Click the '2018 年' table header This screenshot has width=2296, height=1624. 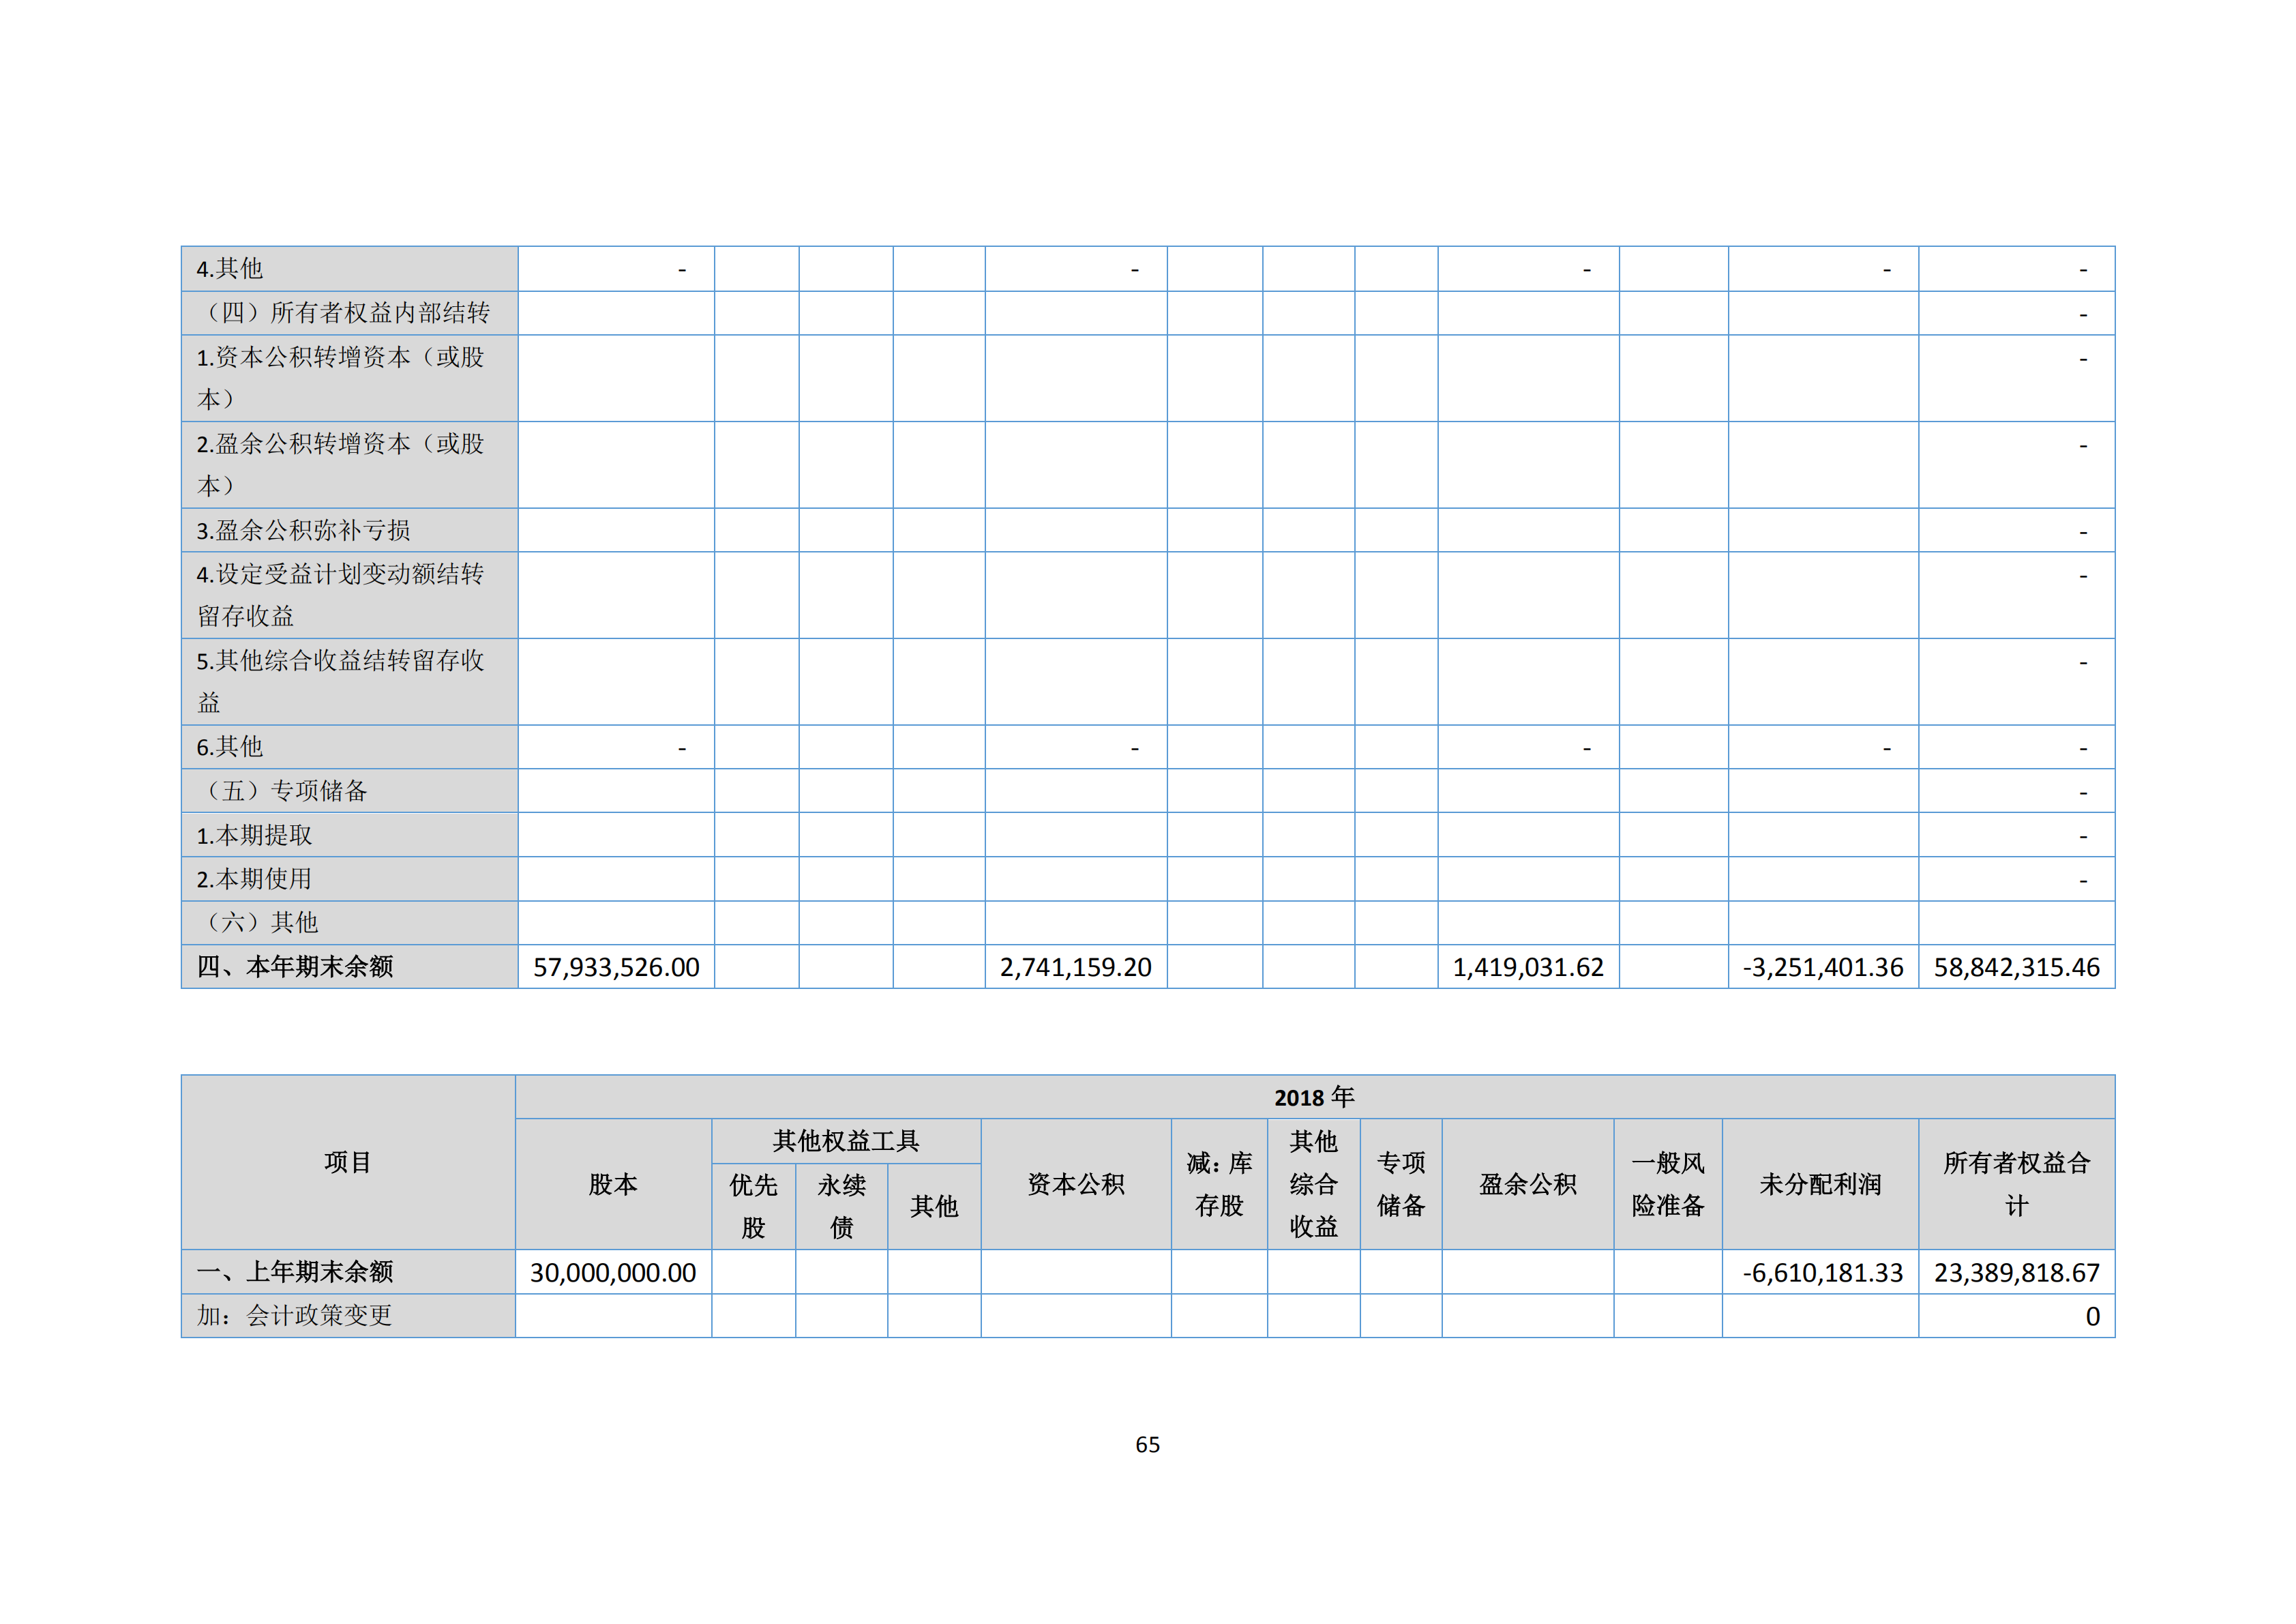[1314, 1098]
